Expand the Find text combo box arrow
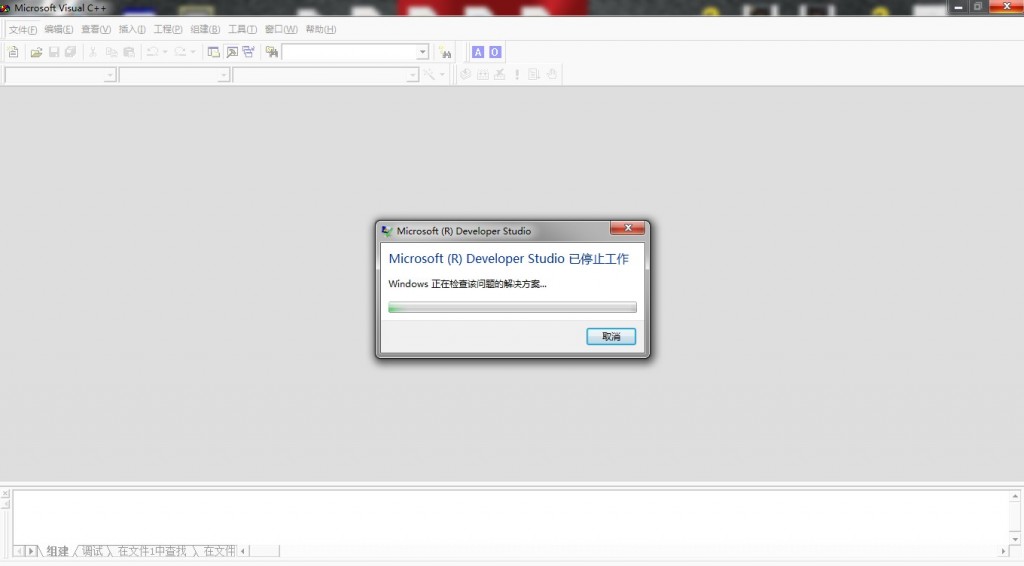Image resolution: width=1024 pixels, height=566 pixels. click(423, 52)
